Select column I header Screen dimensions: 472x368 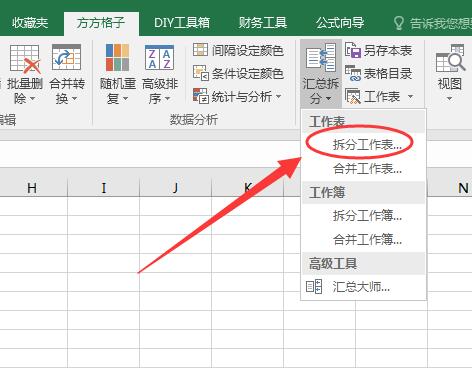point(104,188)
